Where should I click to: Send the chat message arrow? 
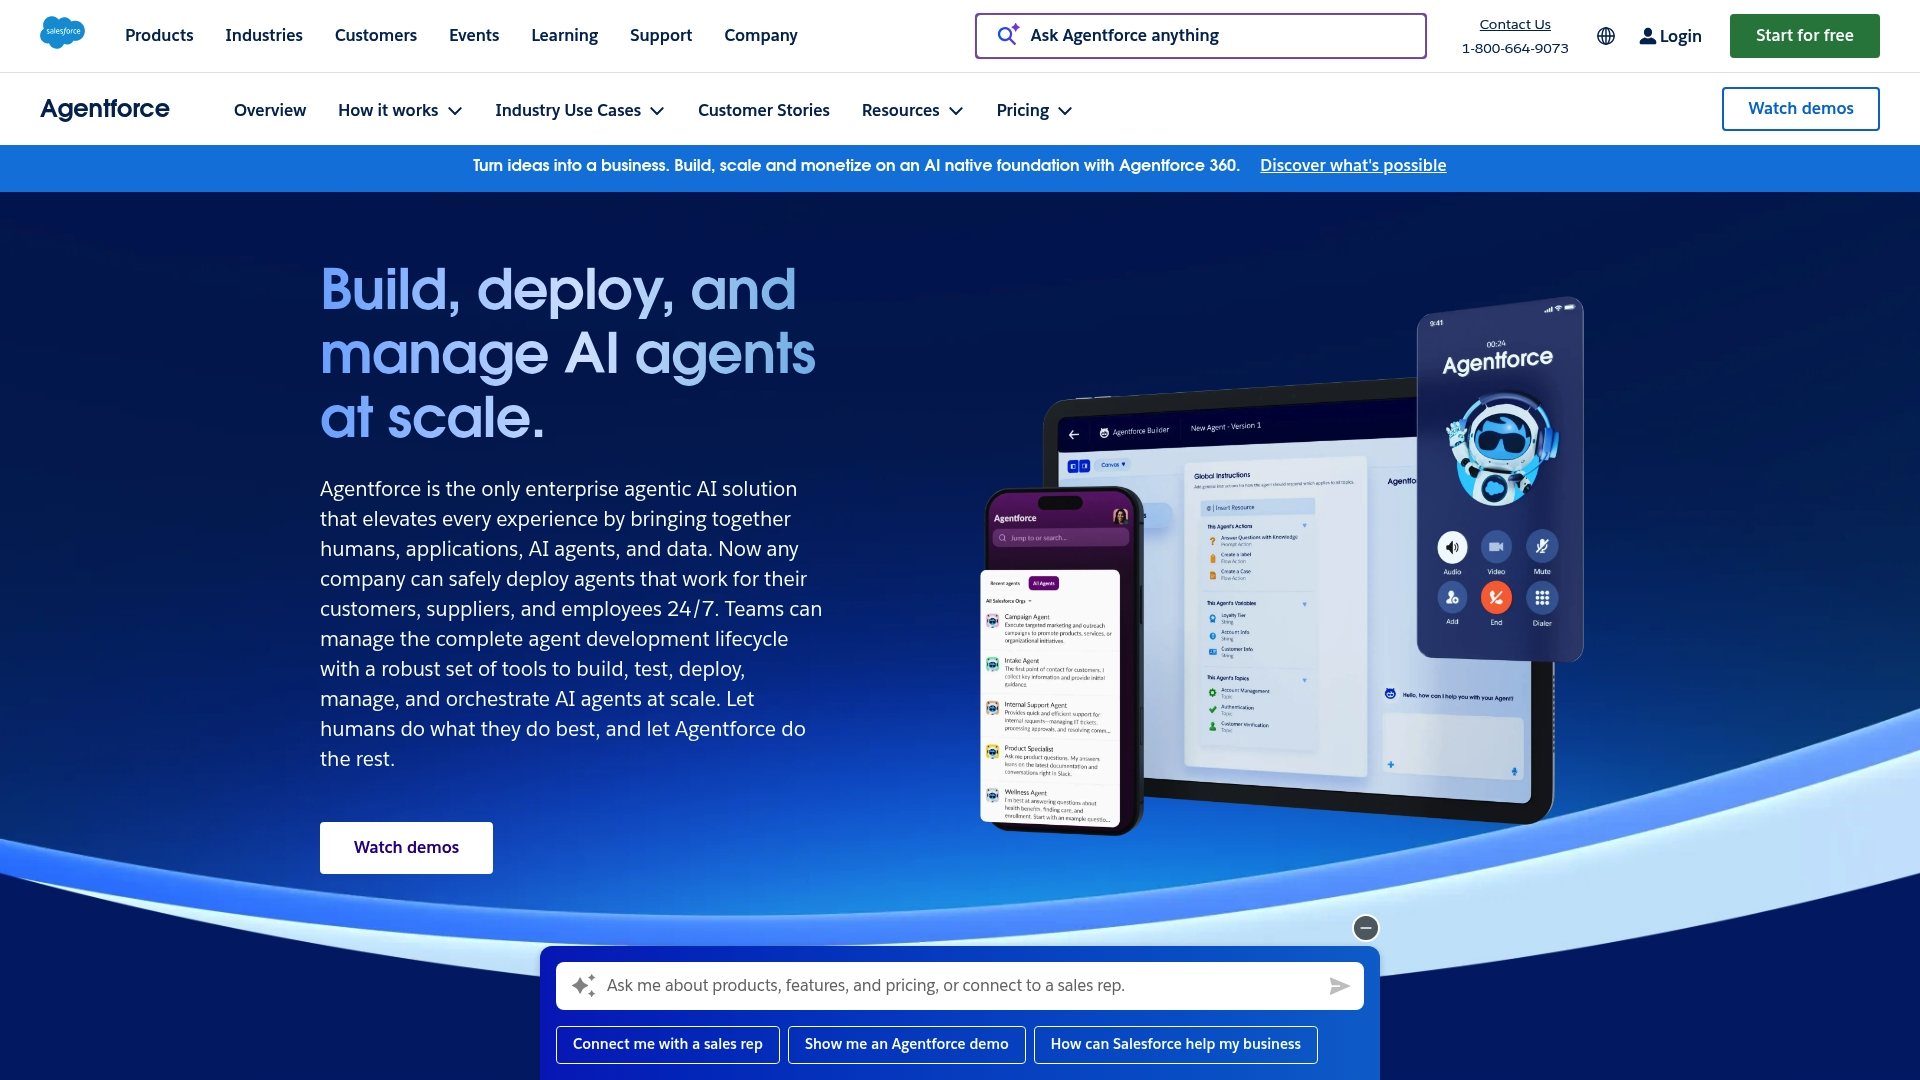[1339, 986]
